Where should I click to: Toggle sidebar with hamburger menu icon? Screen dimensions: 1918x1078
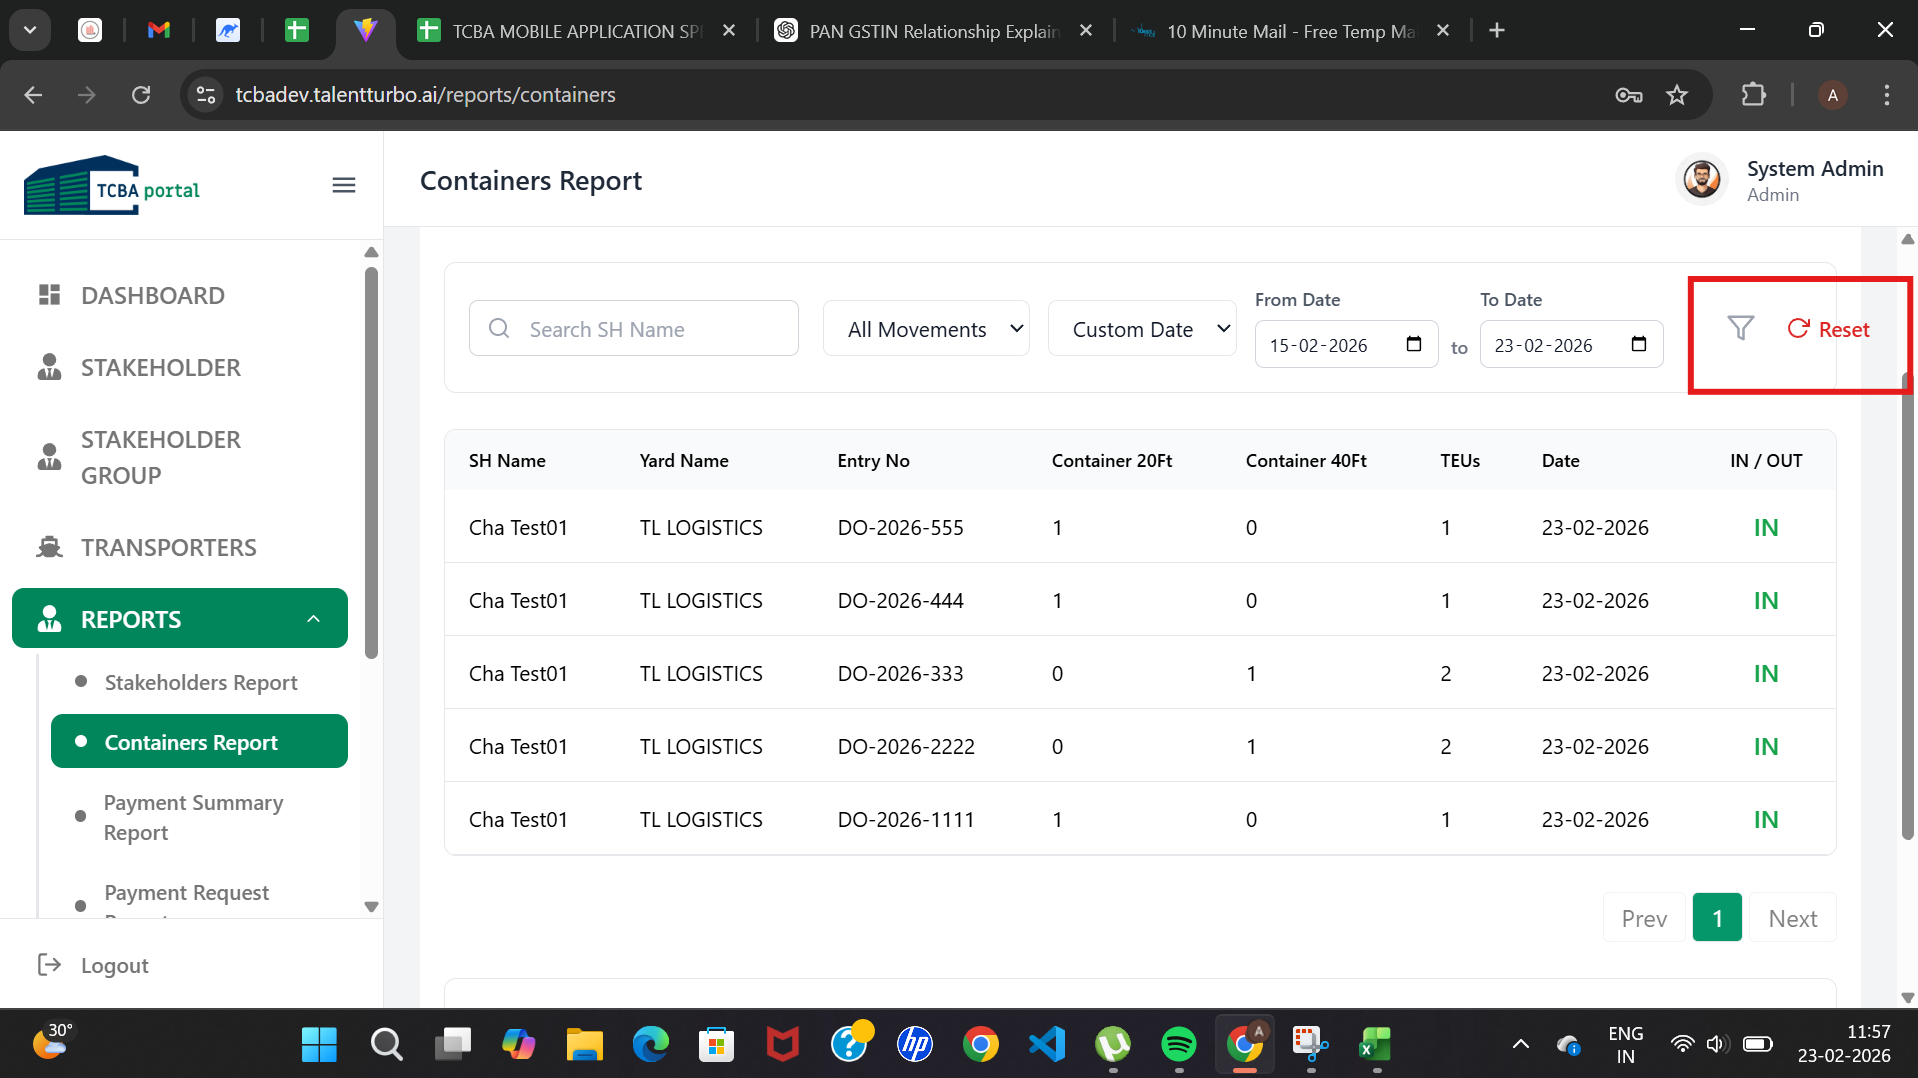pos(343,185)
